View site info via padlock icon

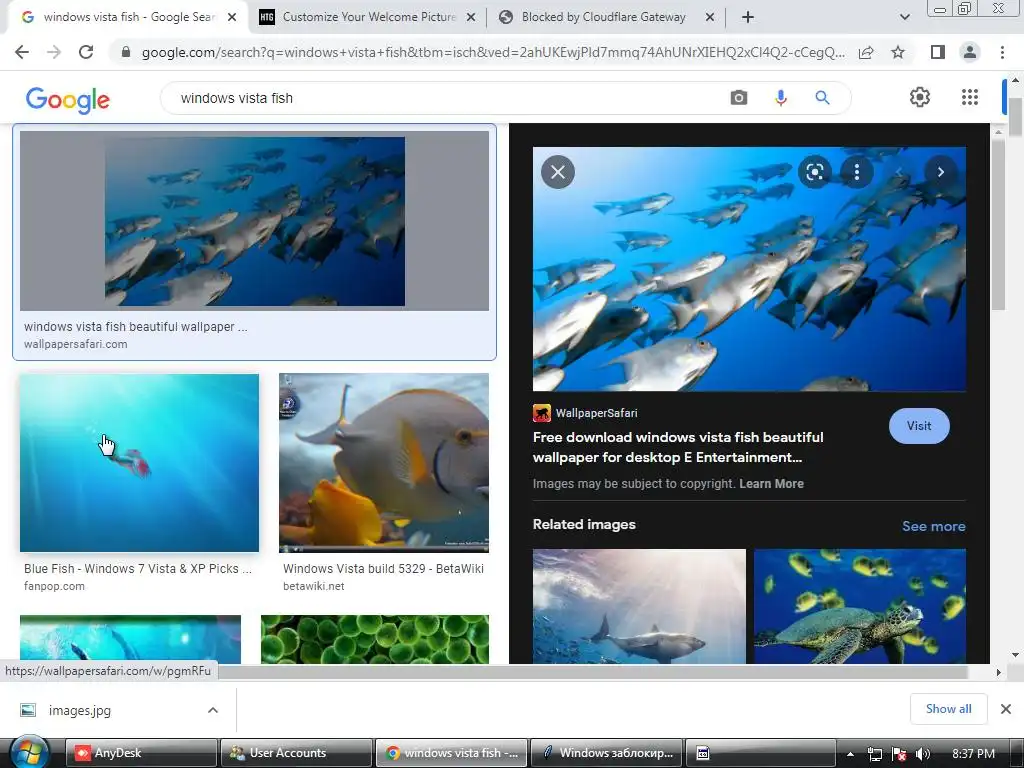tap(126, 52)
